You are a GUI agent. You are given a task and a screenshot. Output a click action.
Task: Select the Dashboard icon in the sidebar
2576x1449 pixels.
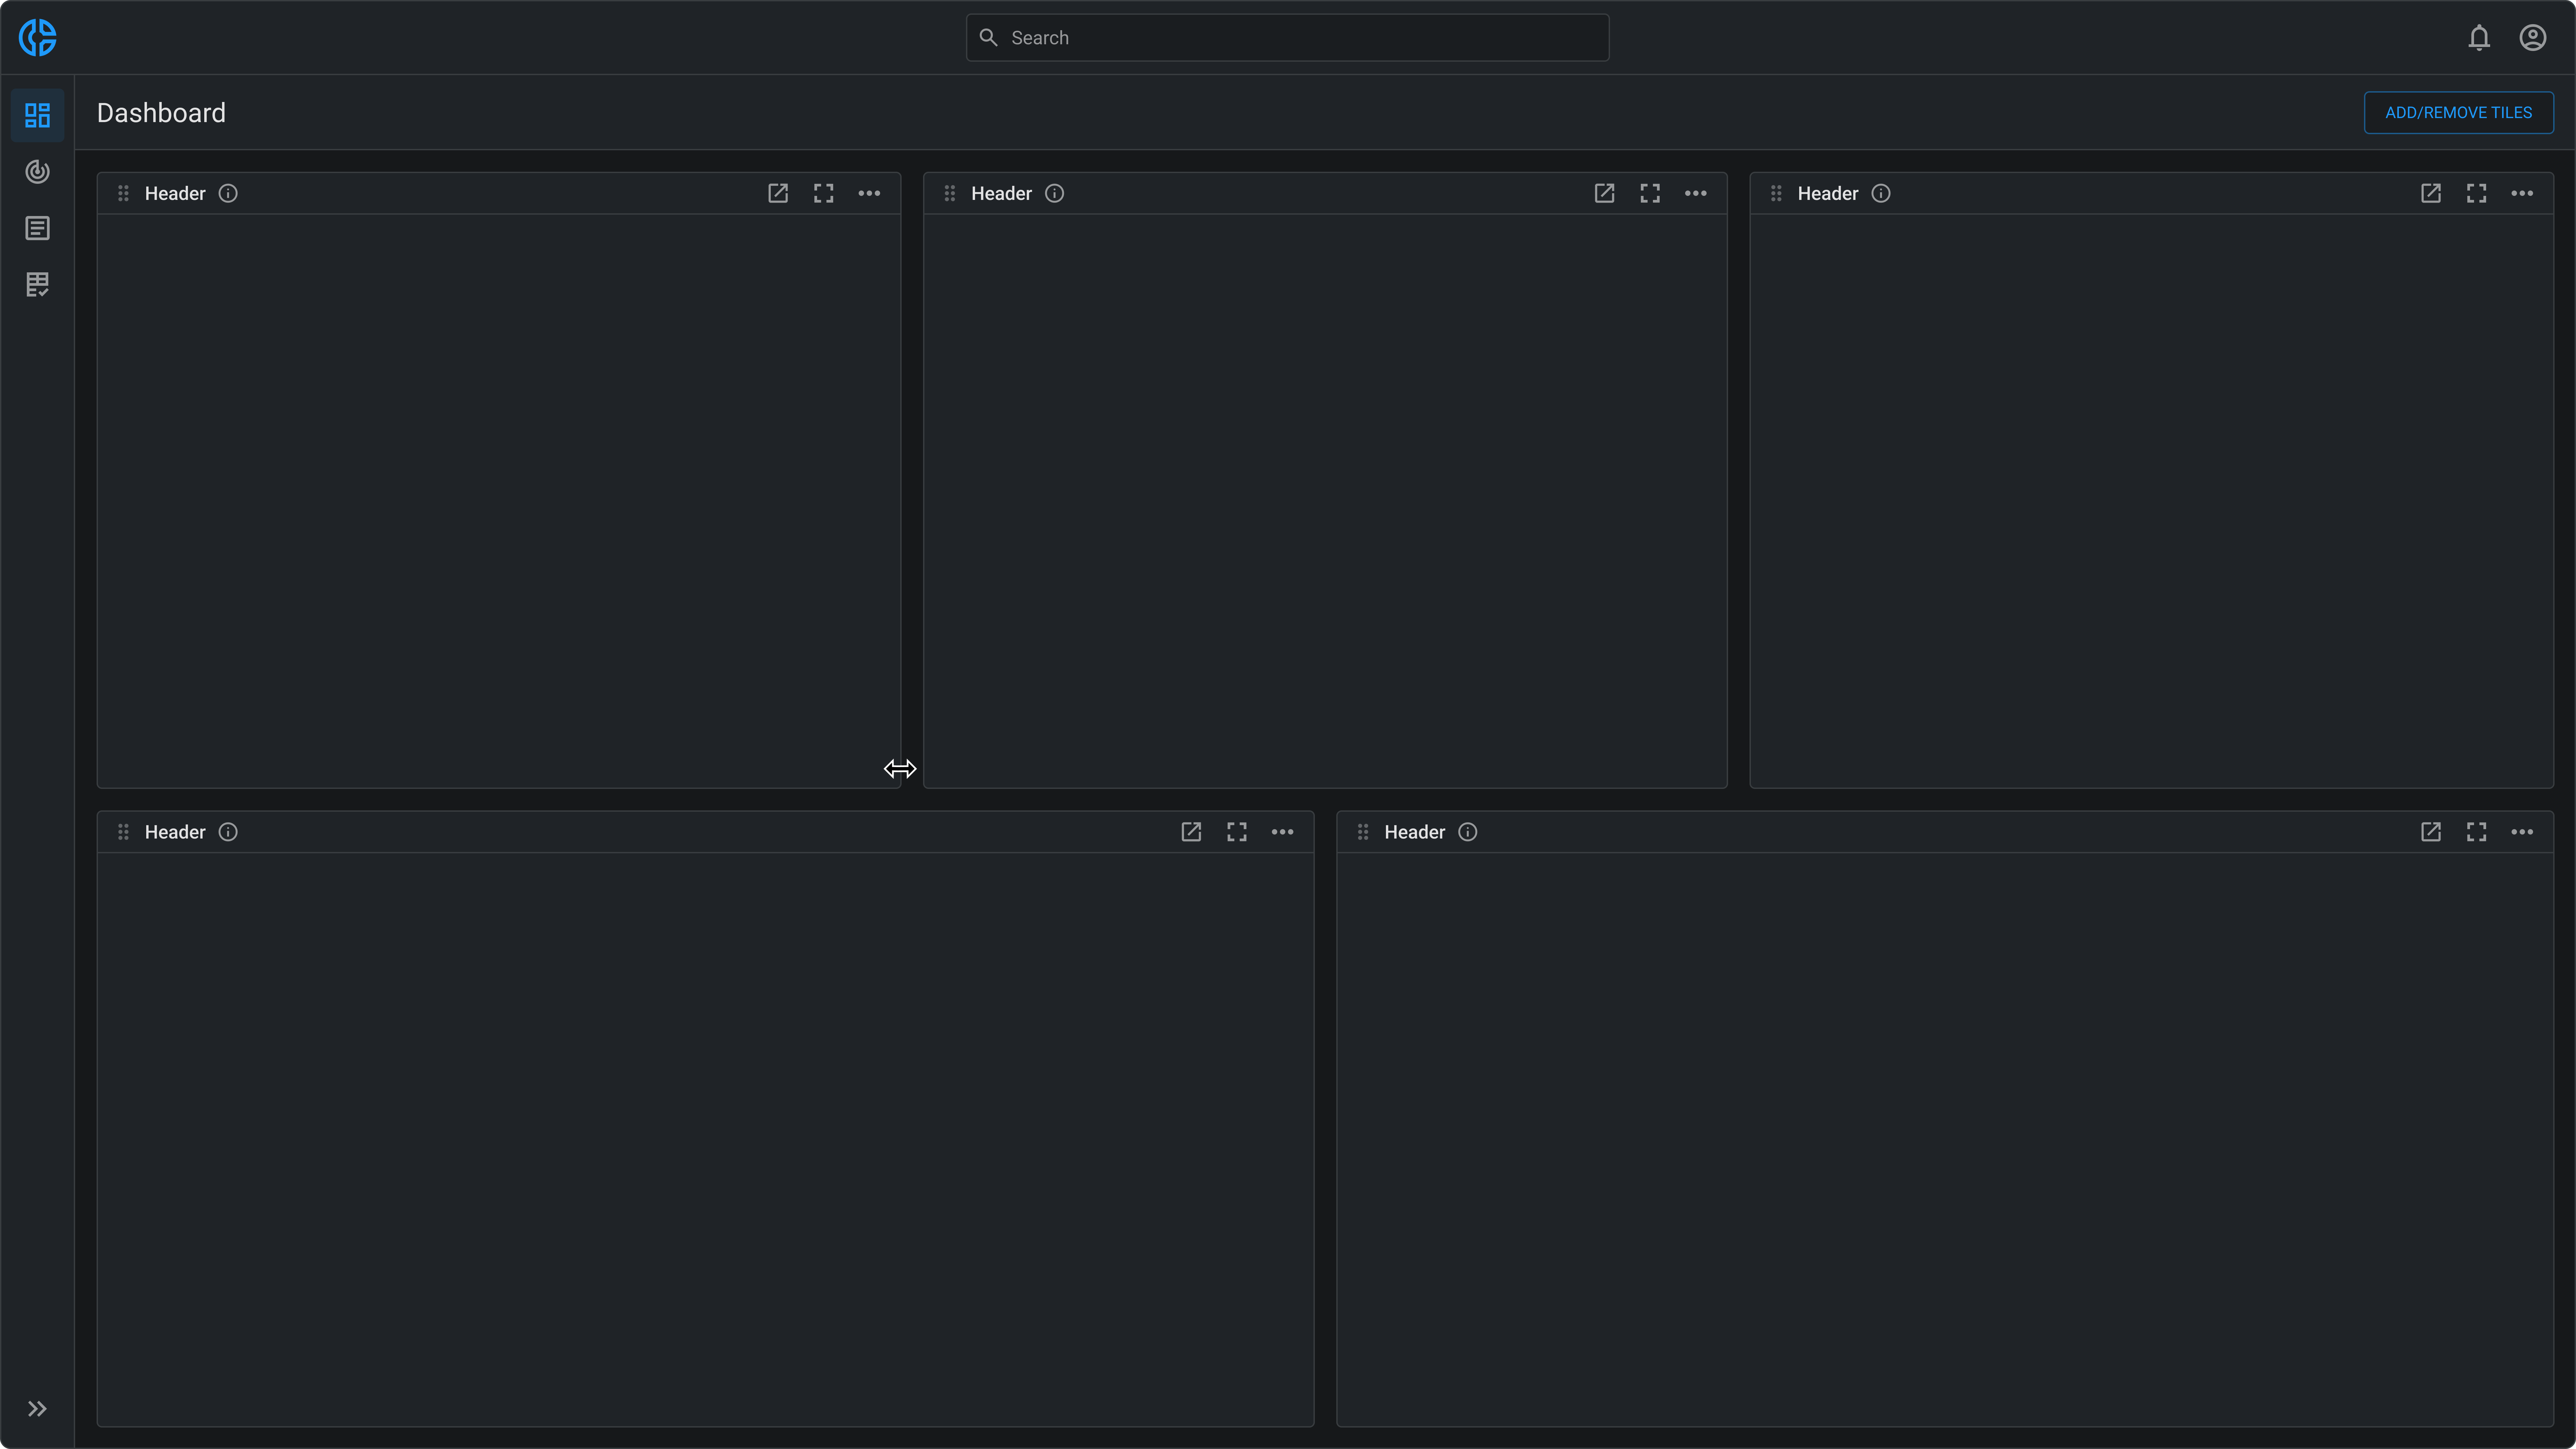[x=37, y=115]
